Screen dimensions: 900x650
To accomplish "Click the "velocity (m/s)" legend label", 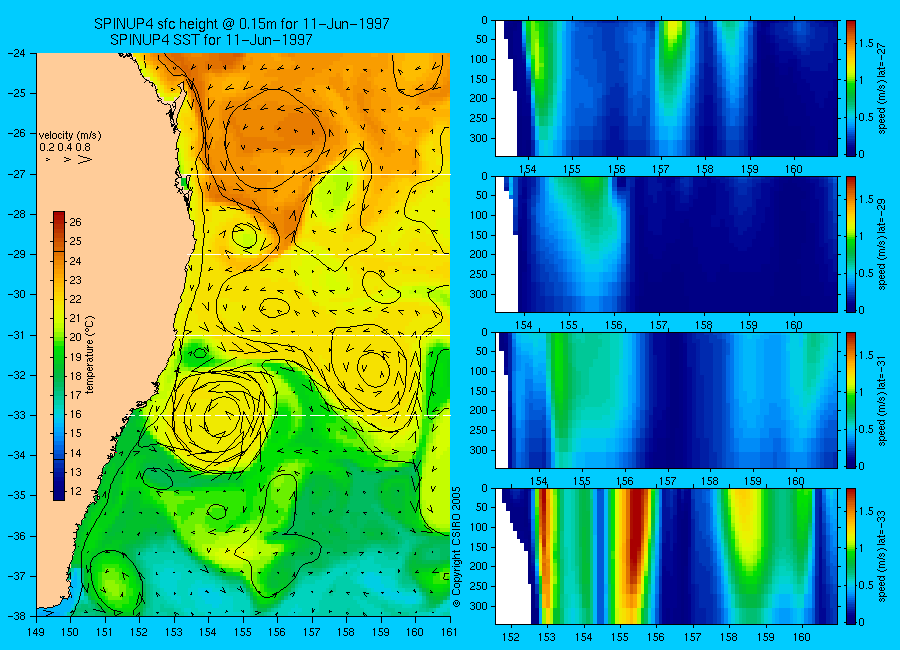I will [70, 136].
